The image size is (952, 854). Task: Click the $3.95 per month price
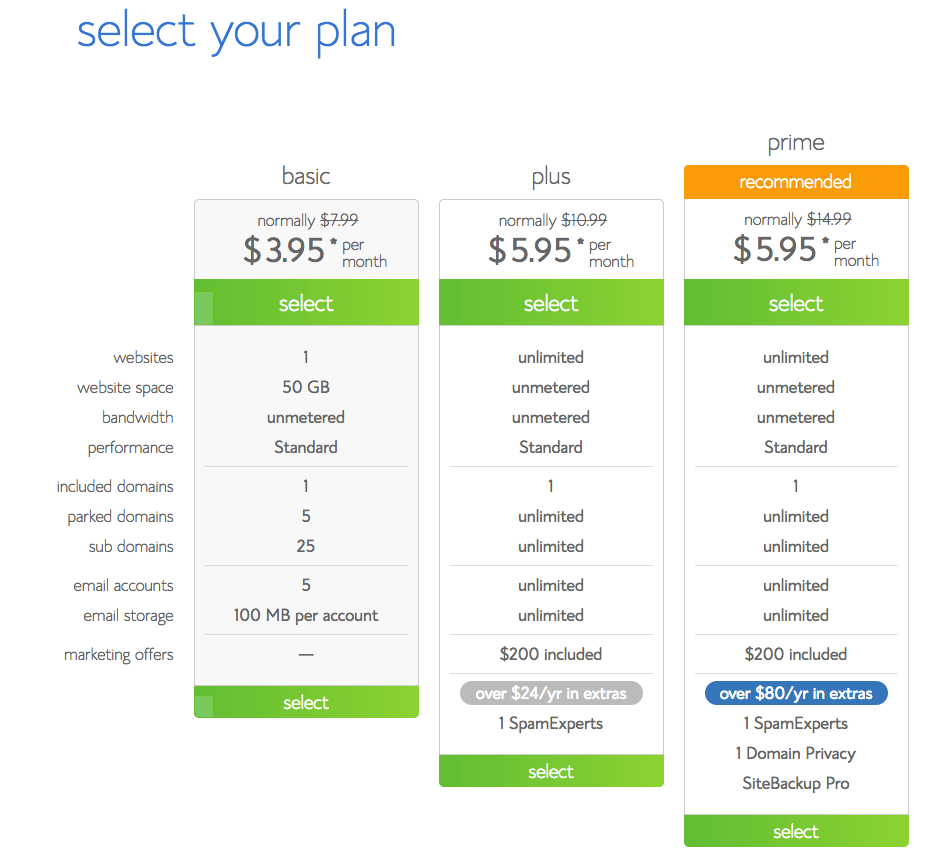[285, 250]
